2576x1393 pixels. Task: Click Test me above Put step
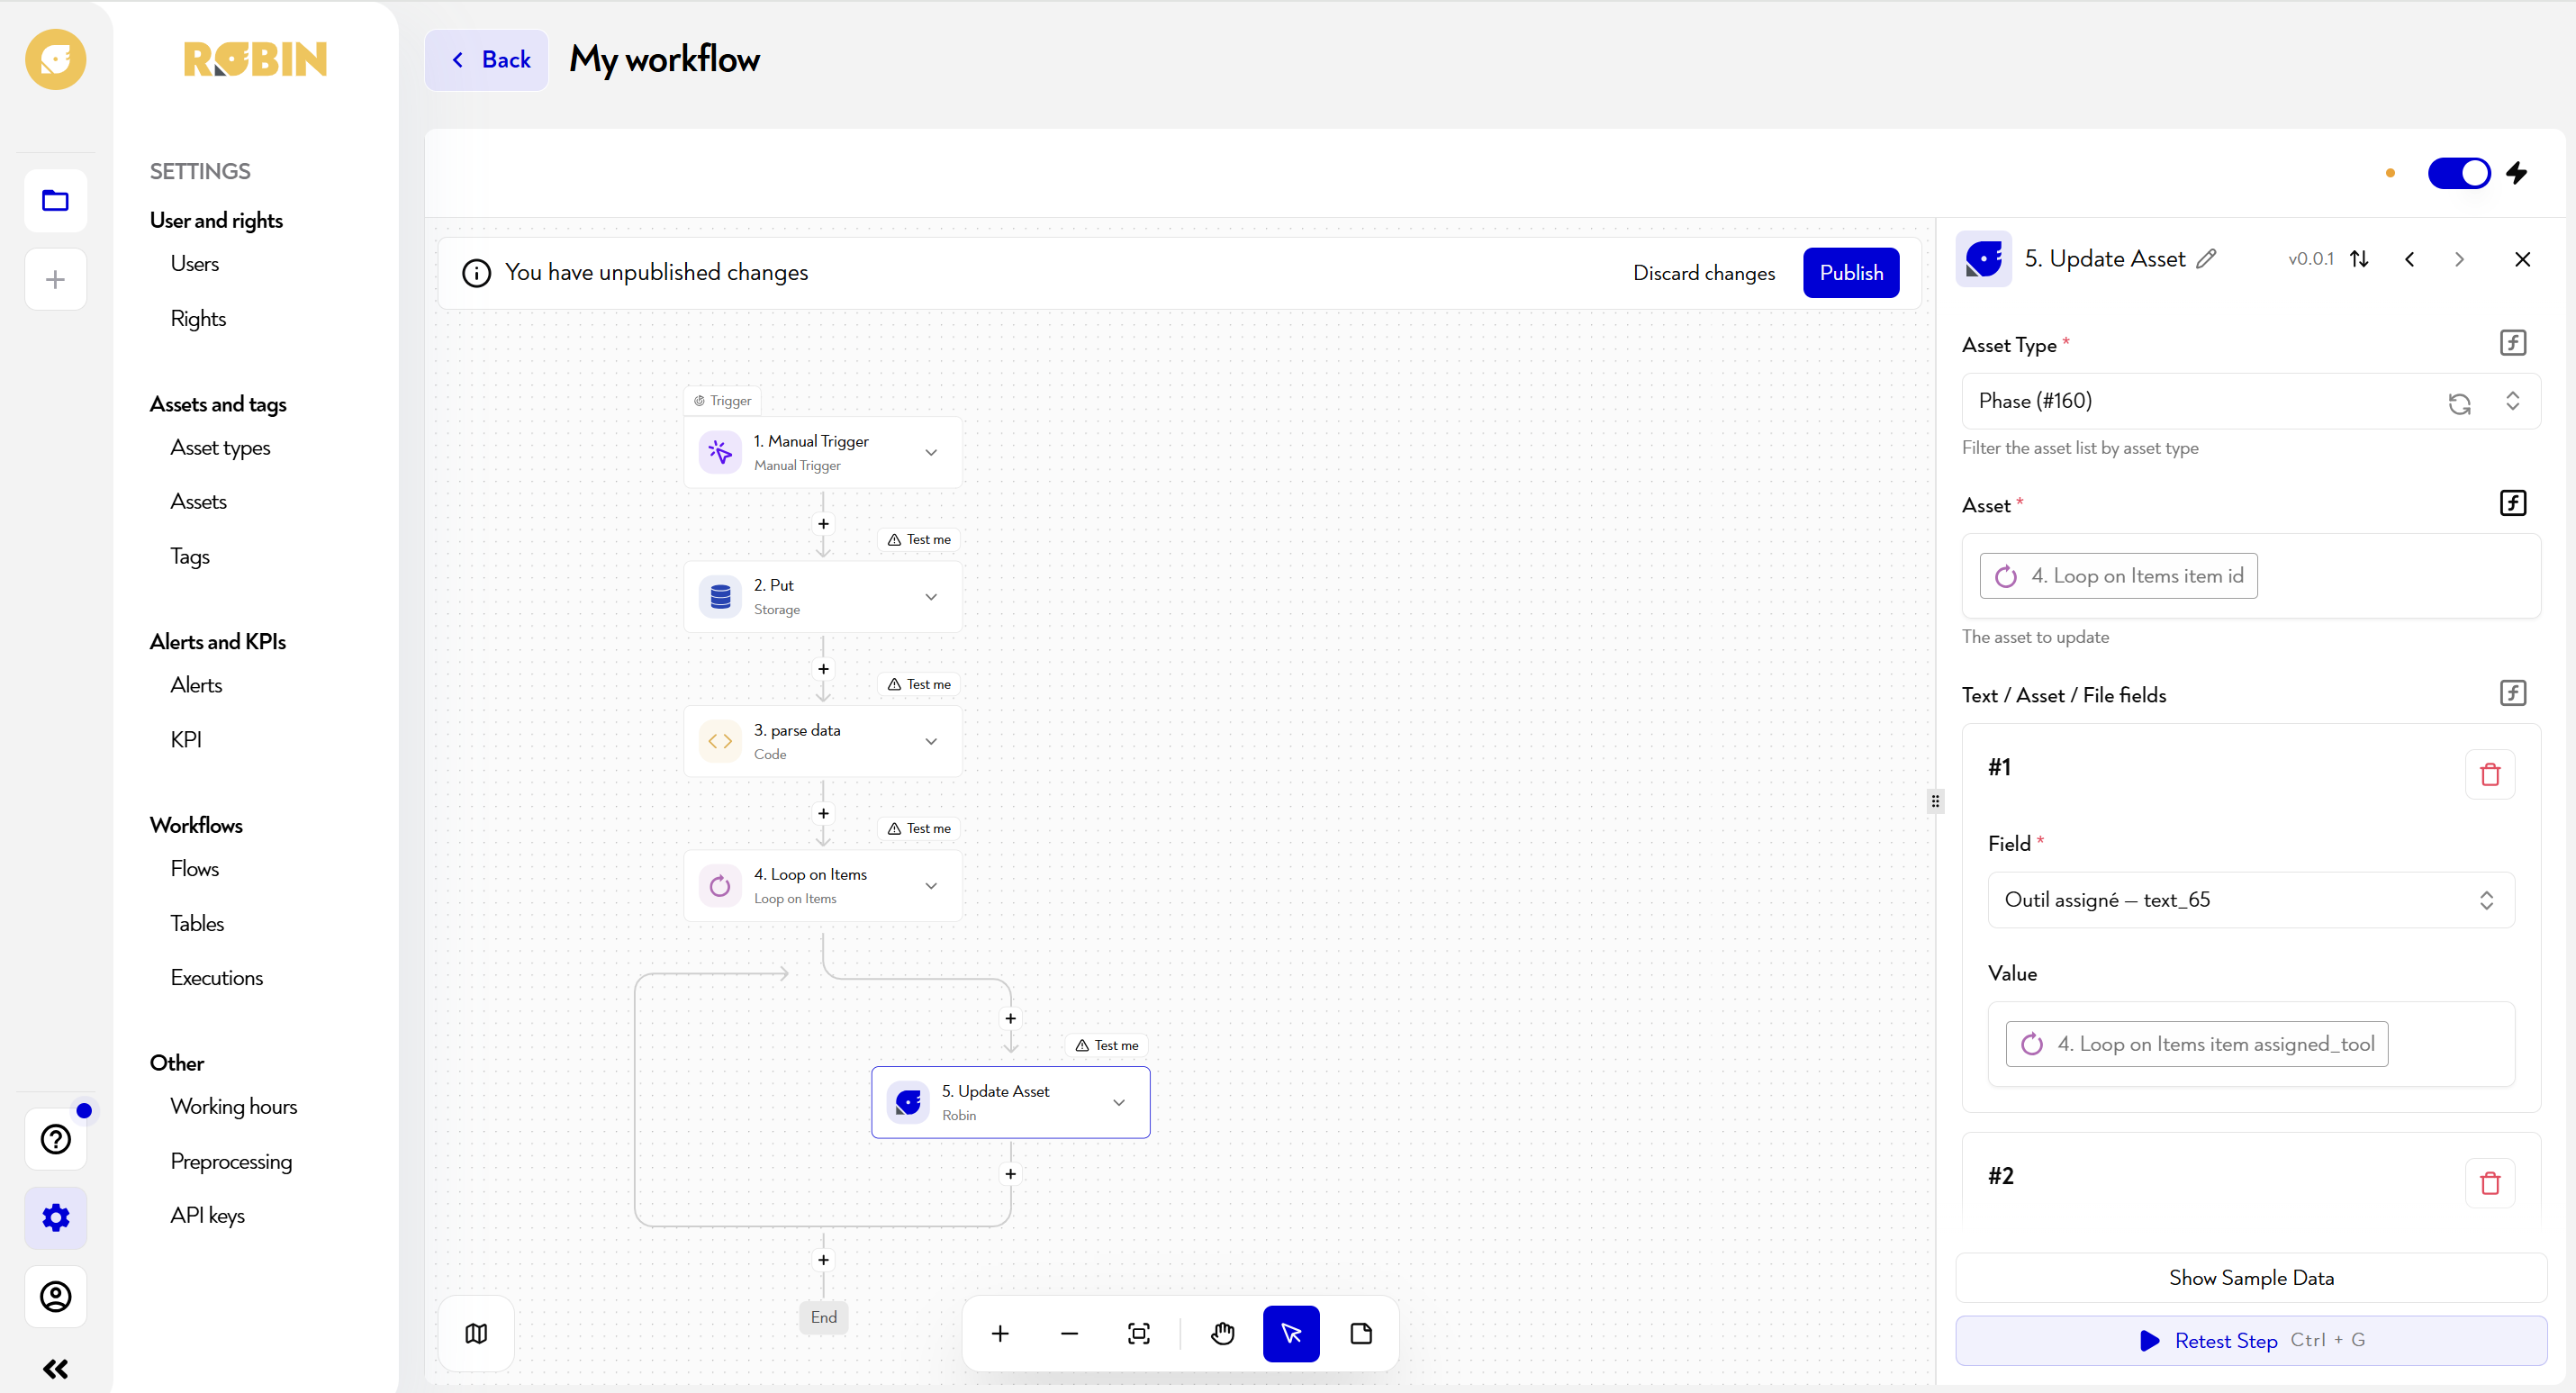tap(919, 540)
